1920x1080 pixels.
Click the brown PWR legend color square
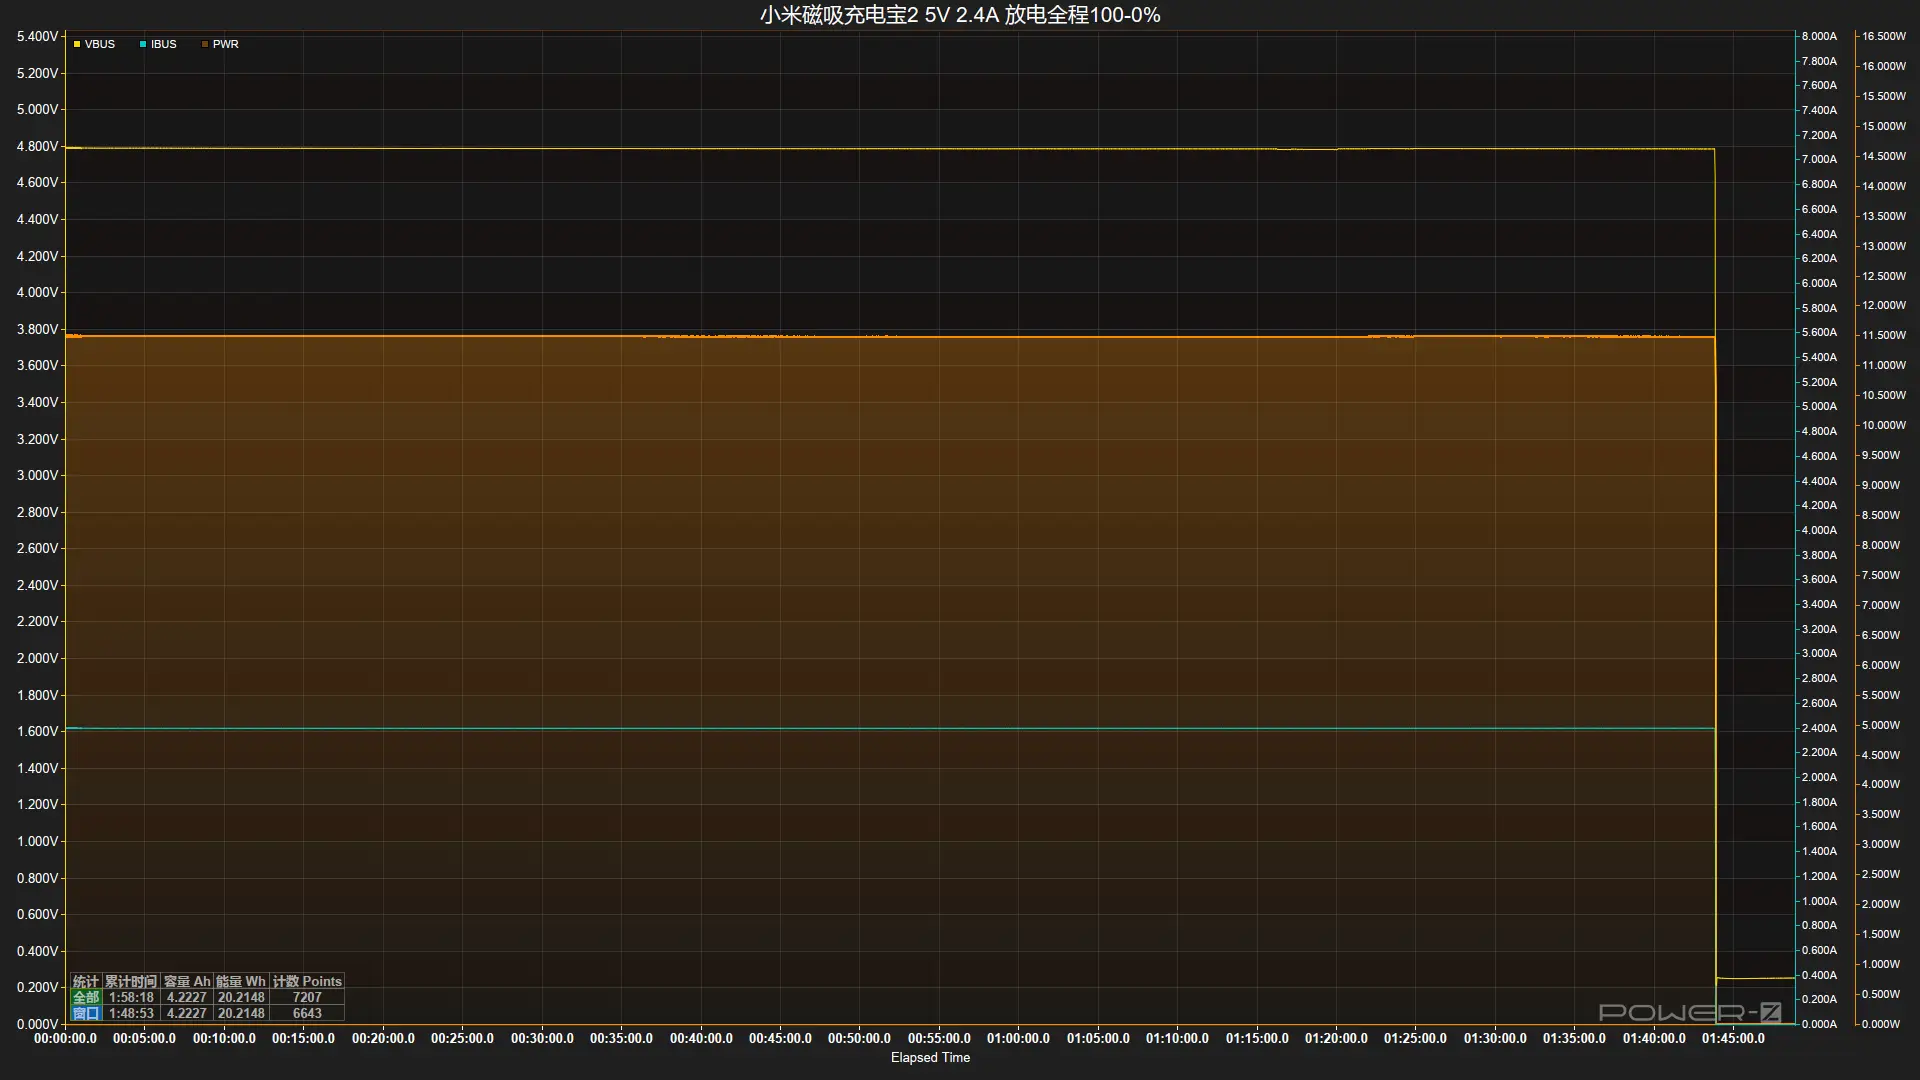[205, 44]
